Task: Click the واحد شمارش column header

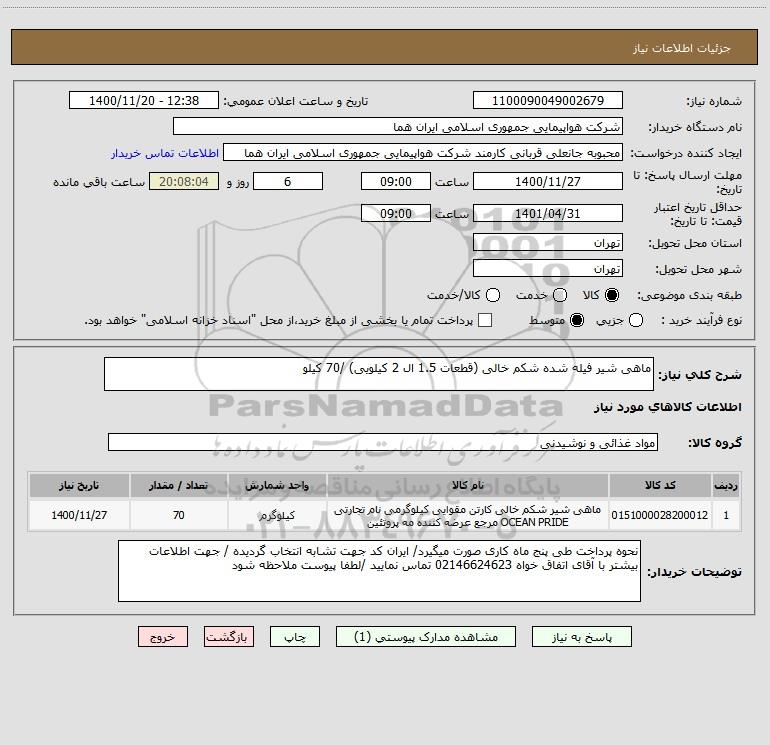Action: [277, 485]
